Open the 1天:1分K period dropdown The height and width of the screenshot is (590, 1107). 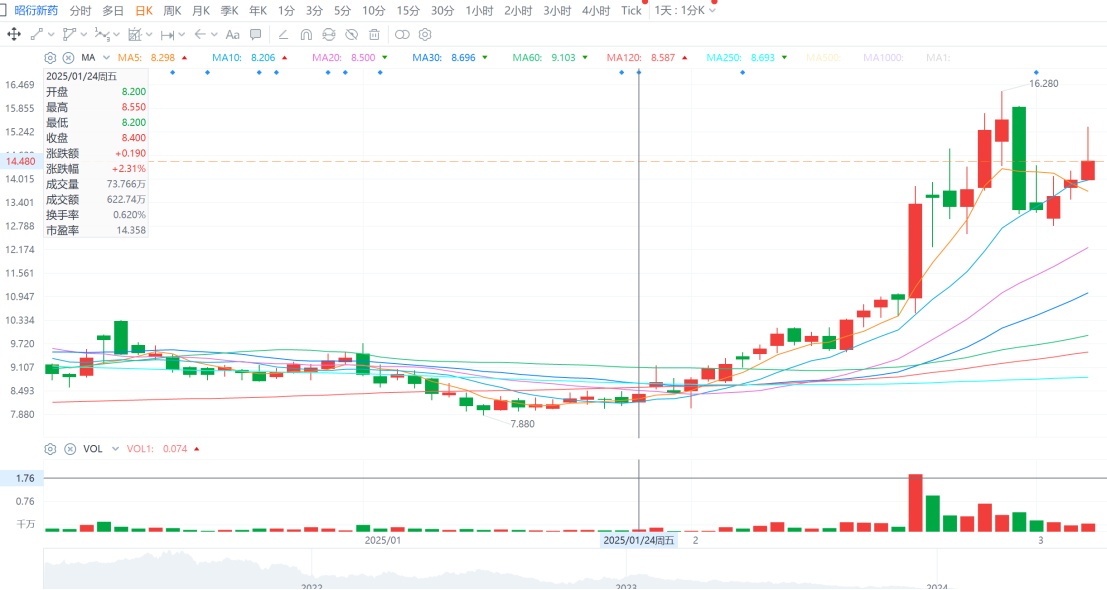click(686, 10)
